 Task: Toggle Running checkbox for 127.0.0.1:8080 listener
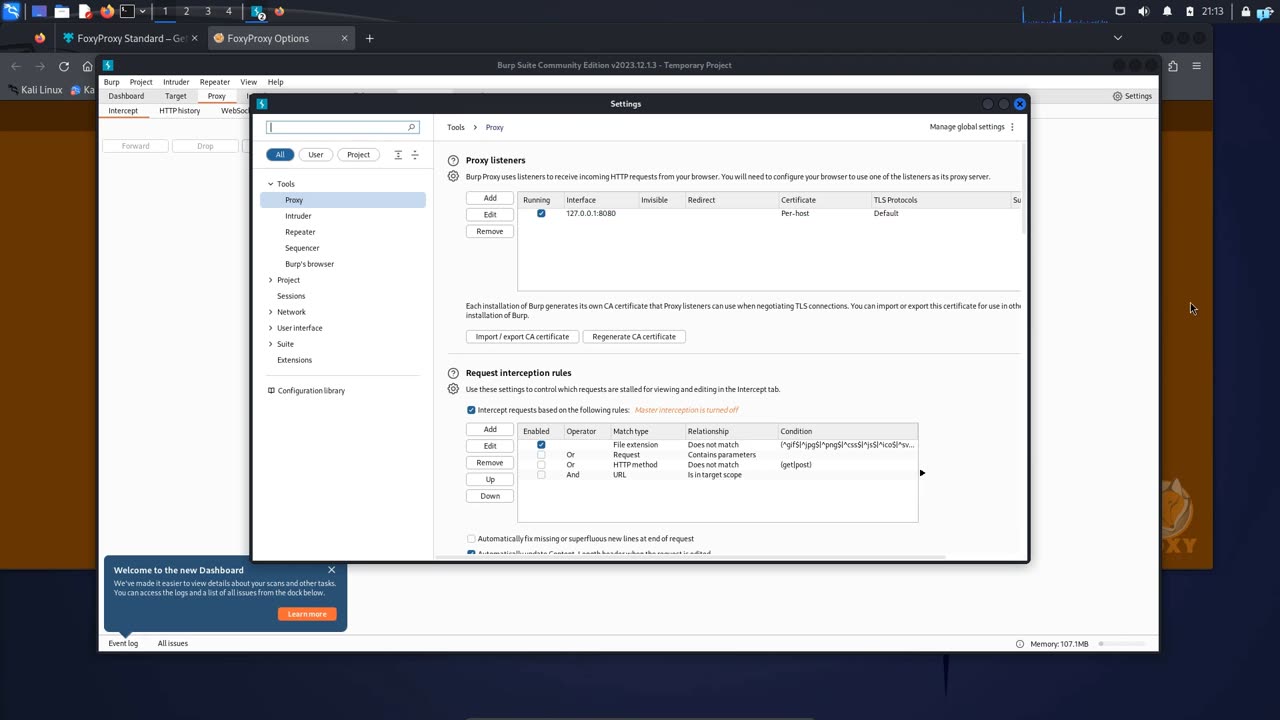tap(541, 213)
